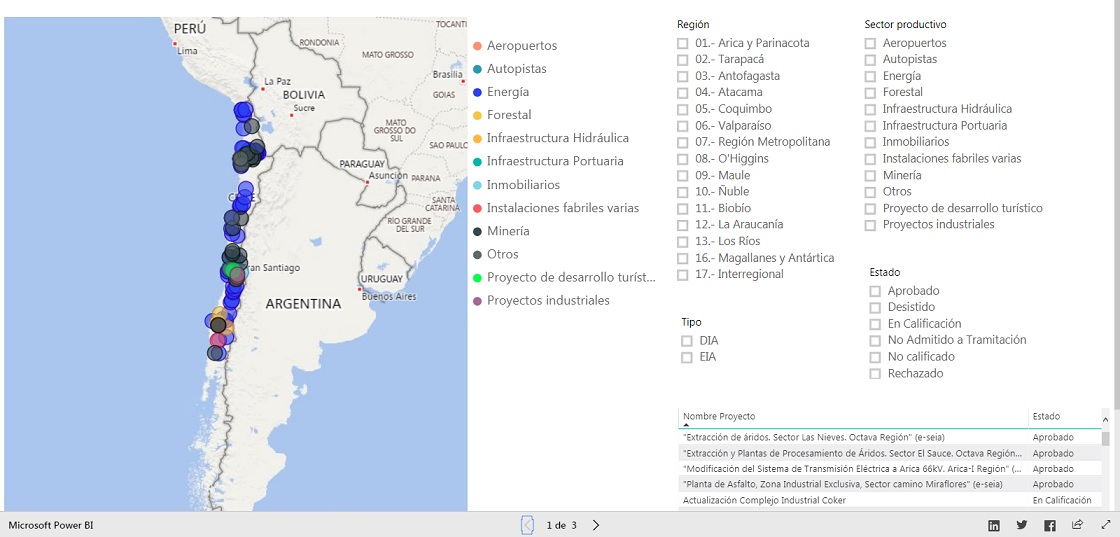Image resolution: width=1120 pixels, height=537 pixels.
Task: Sort by Nombre Proyecto column header
Action: coord(719,416)
